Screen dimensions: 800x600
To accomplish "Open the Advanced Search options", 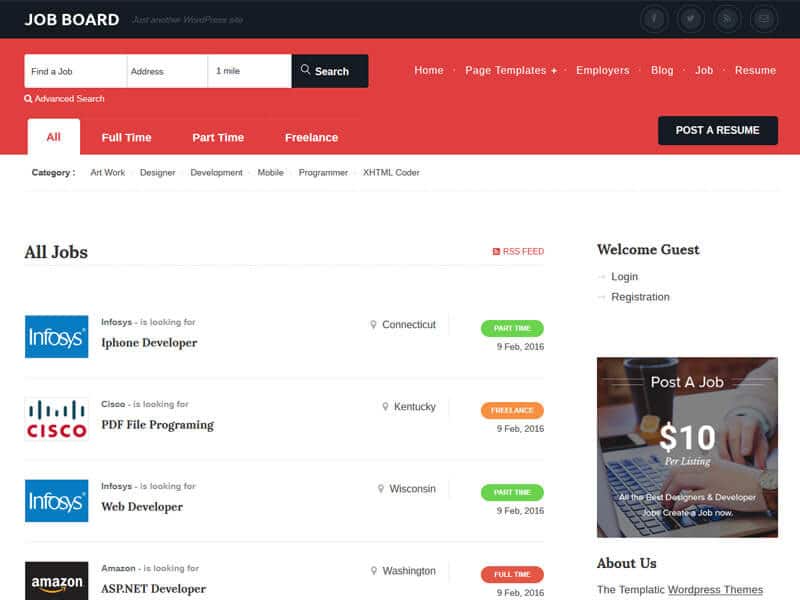I will click(65, 99).
